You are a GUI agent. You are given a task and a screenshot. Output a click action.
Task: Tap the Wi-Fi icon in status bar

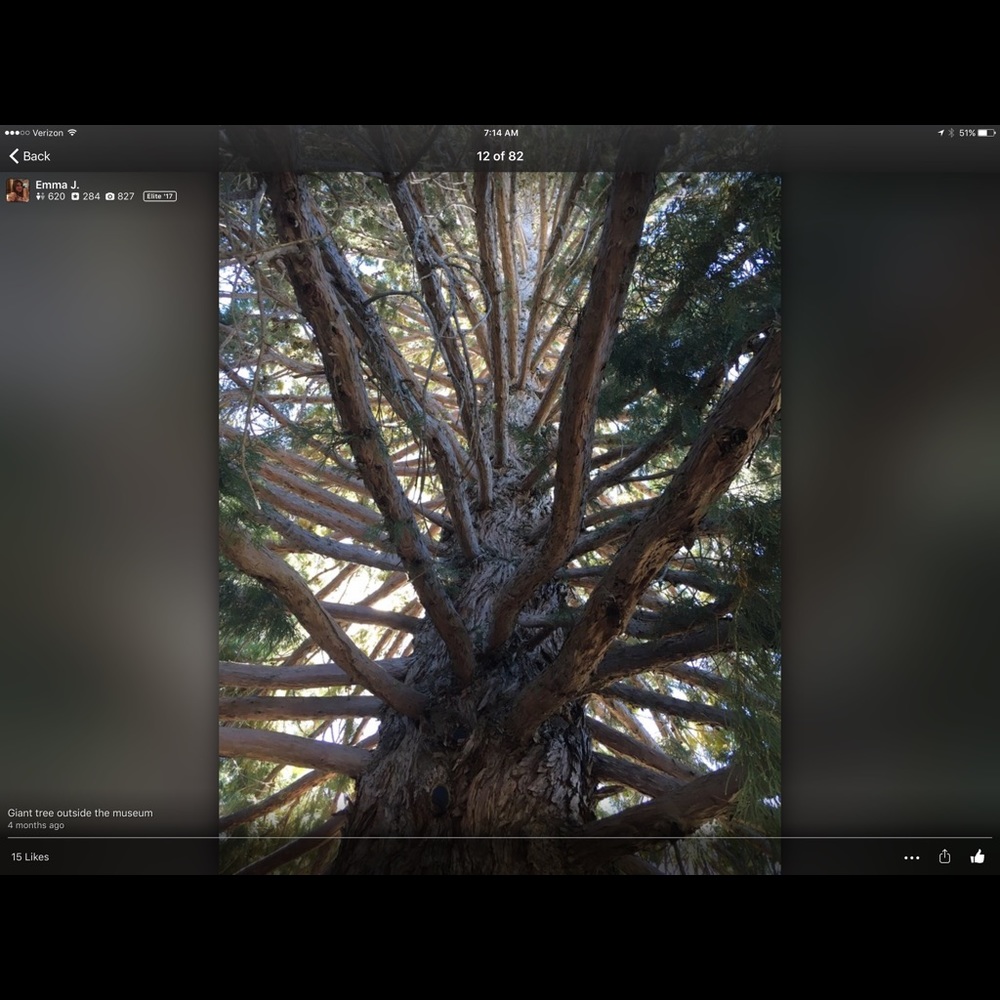coord(72,133)
